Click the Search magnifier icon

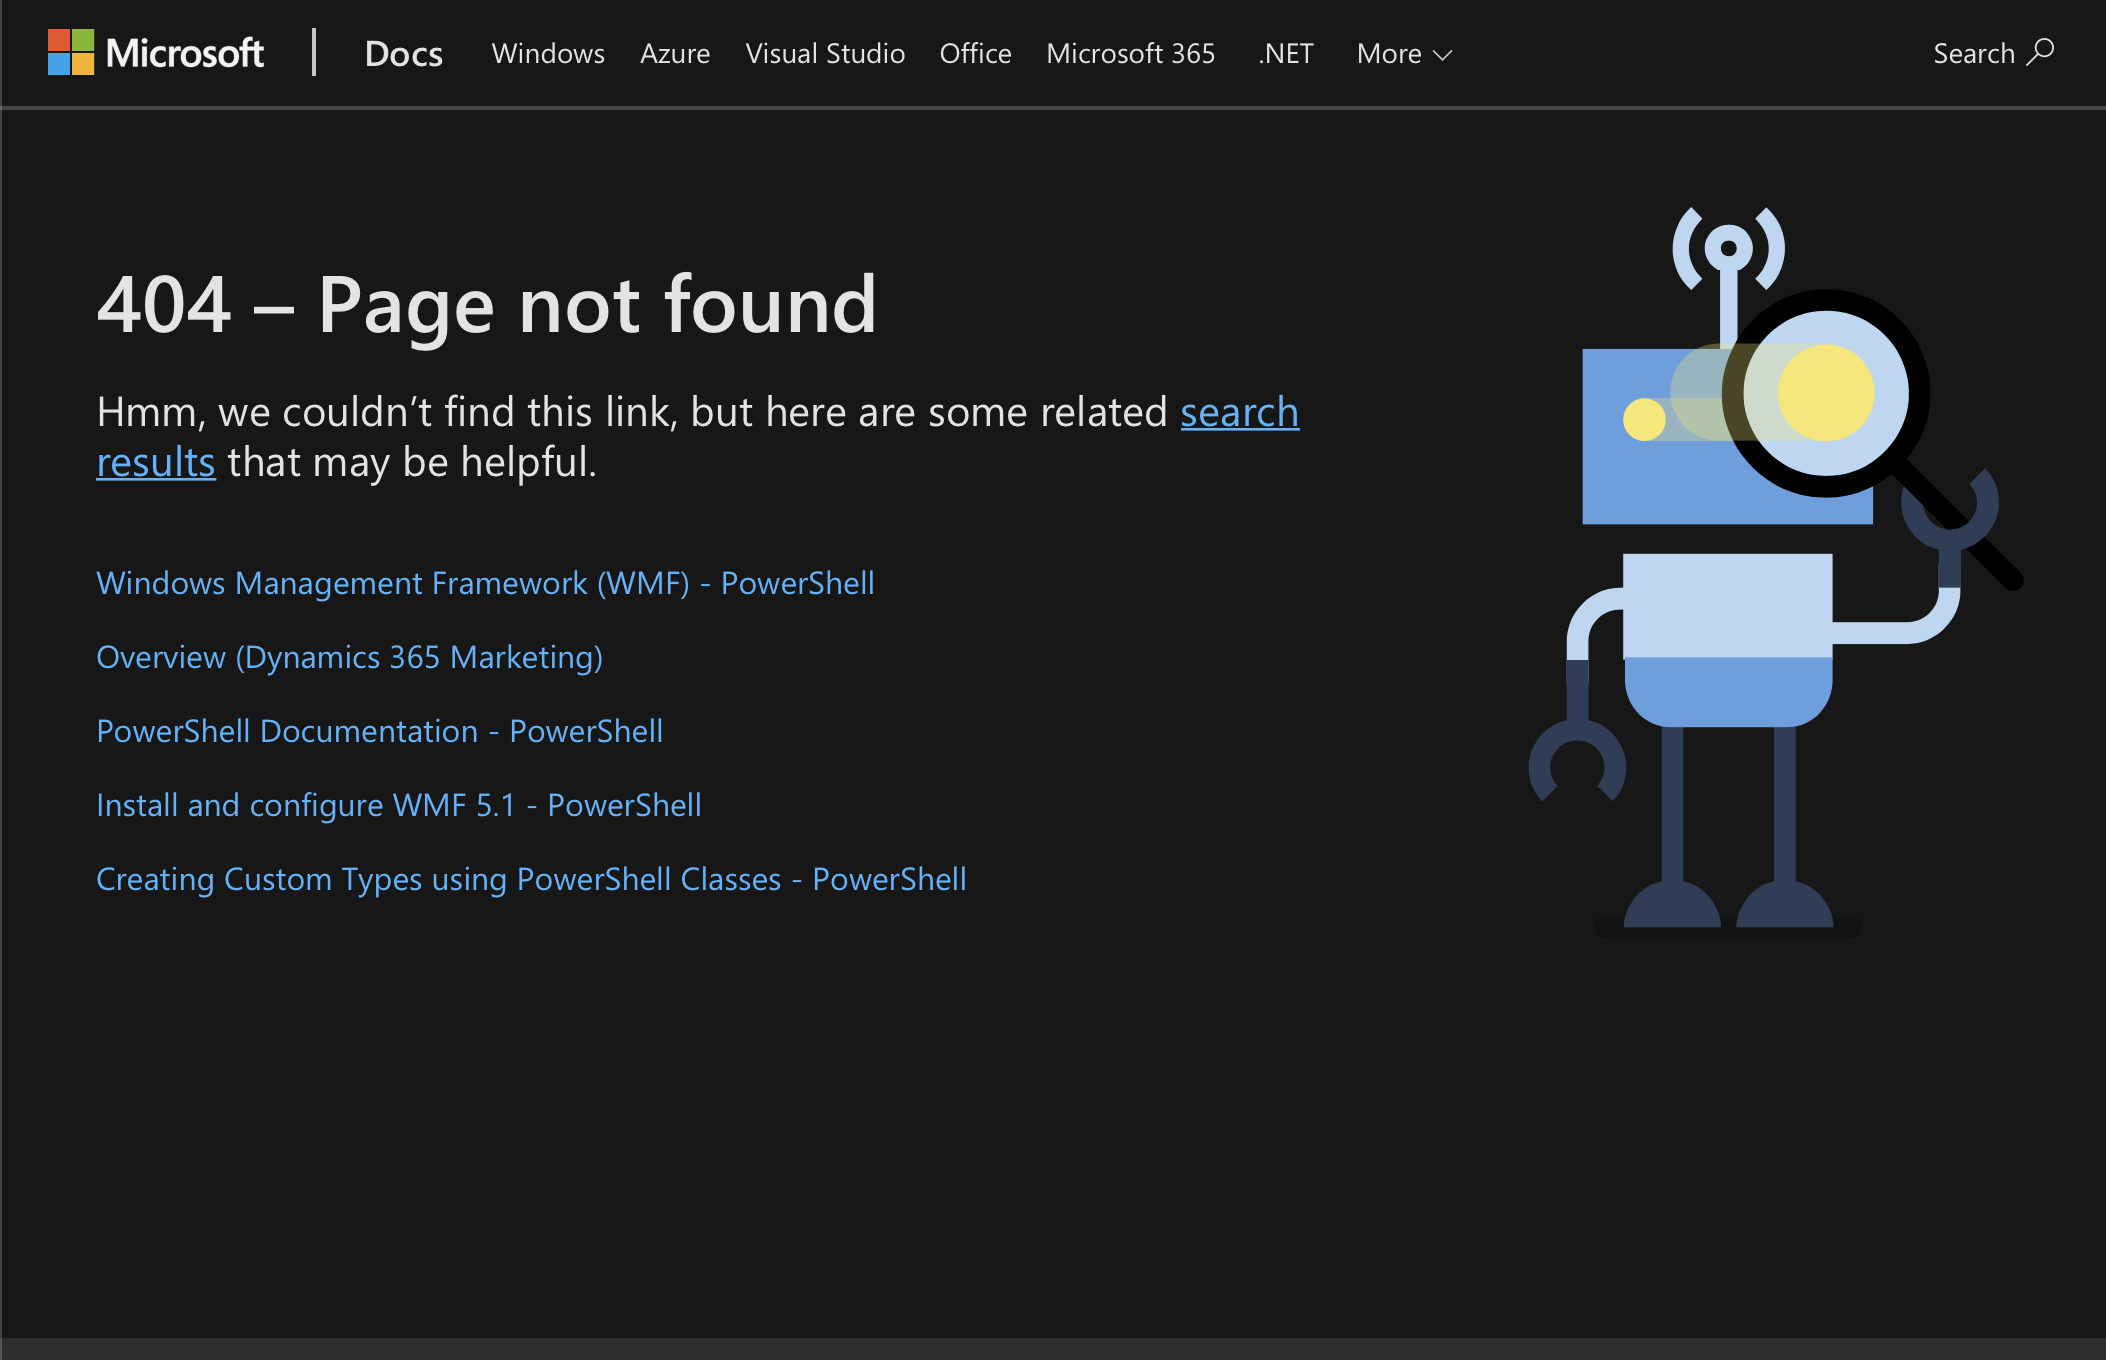[2040, 52]
